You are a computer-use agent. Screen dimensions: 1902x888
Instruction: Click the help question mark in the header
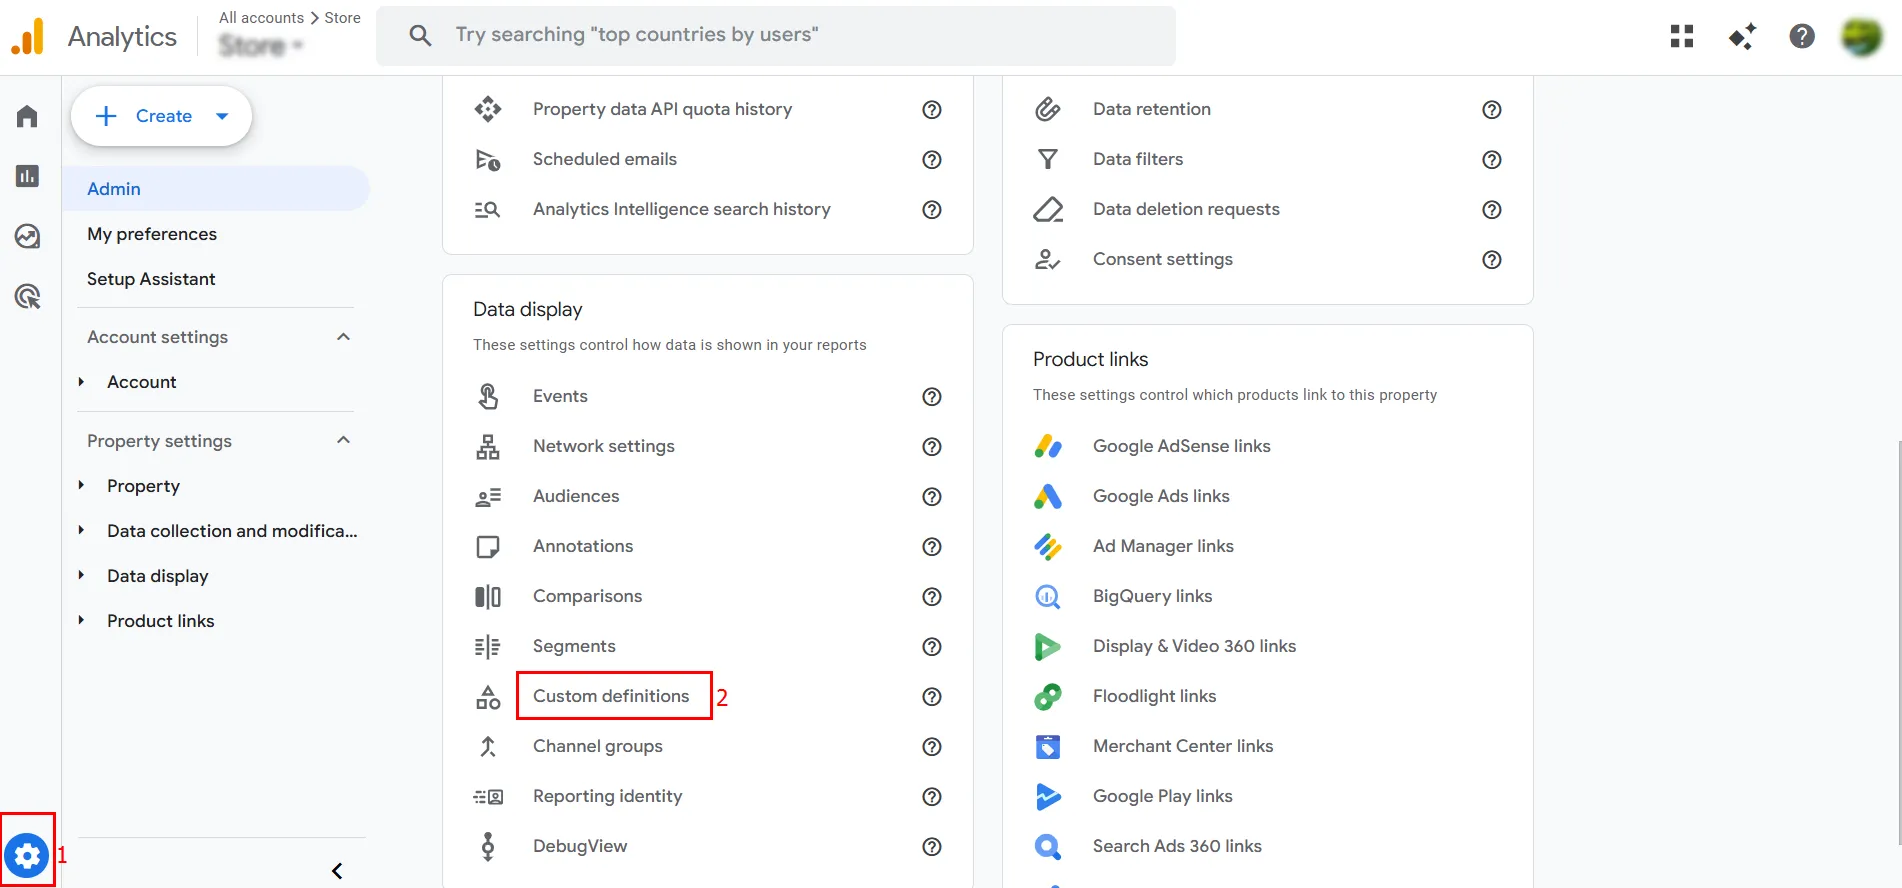tap(1801, 37)
